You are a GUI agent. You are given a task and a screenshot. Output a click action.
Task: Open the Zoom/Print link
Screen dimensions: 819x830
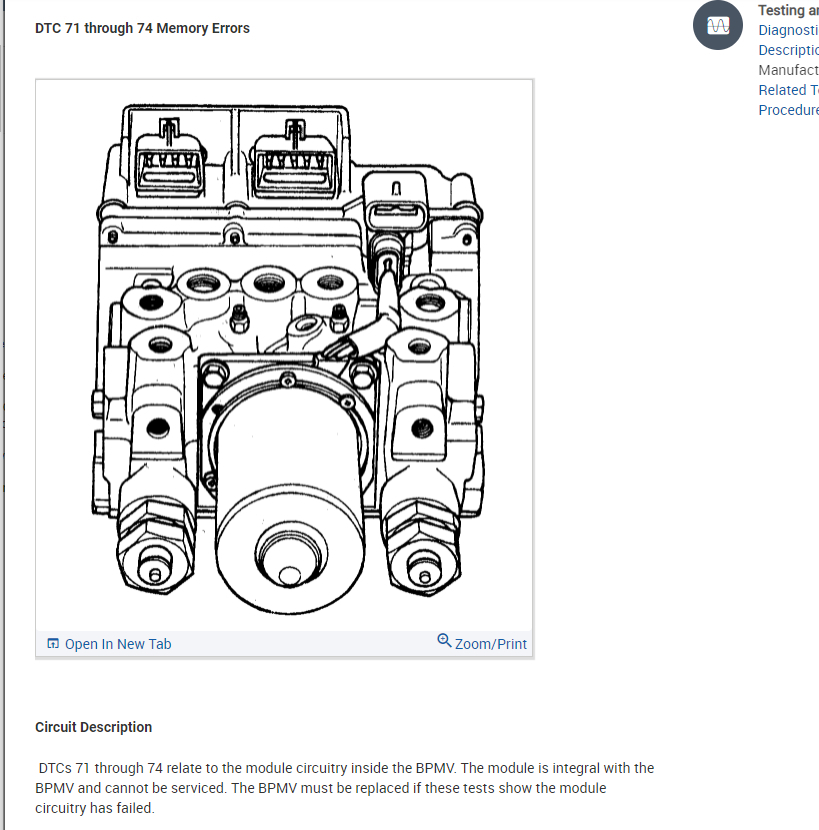tap(491, 644)
